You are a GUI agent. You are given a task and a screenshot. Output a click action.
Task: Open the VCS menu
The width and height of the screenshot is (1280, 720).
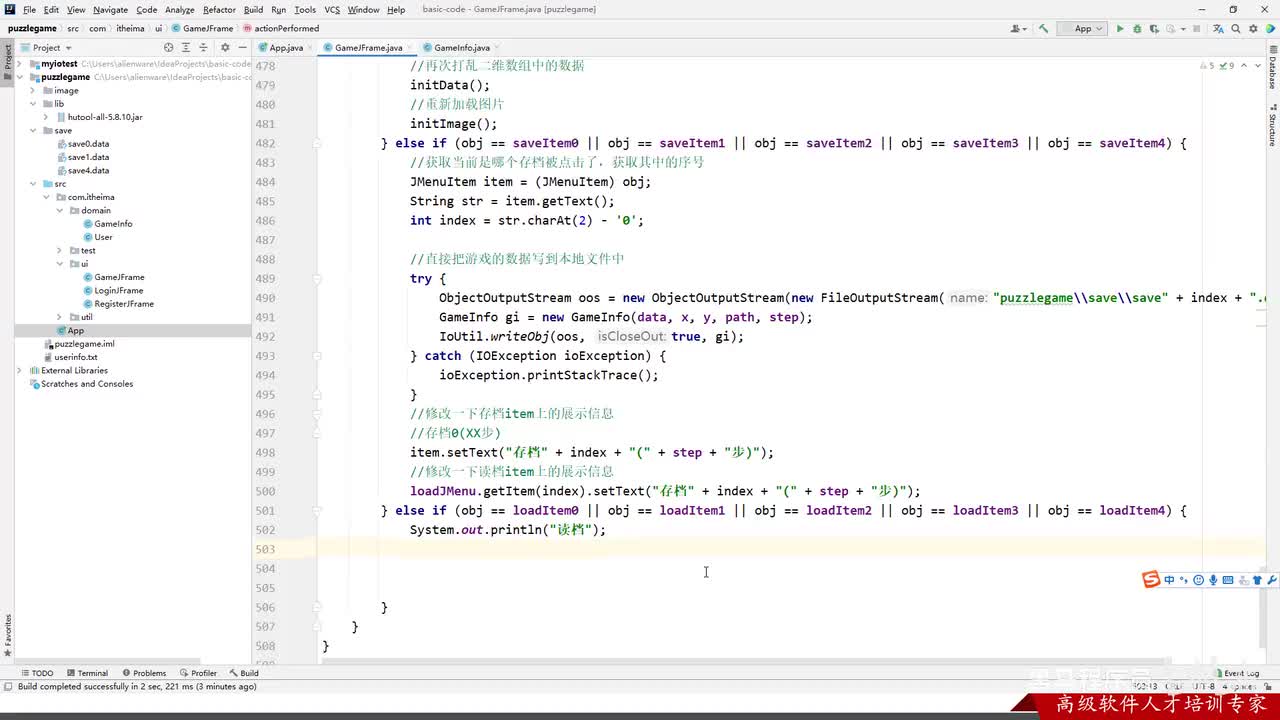(332, 9)
